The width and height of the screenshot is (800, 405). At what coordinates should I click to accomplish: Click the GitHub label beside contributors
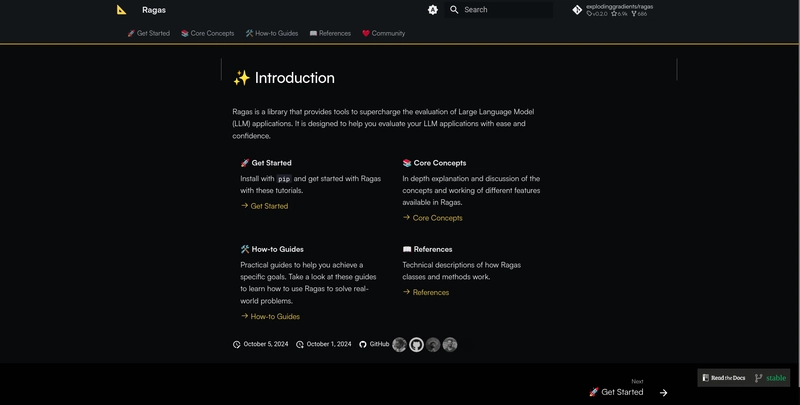click(x=379, y=344)
